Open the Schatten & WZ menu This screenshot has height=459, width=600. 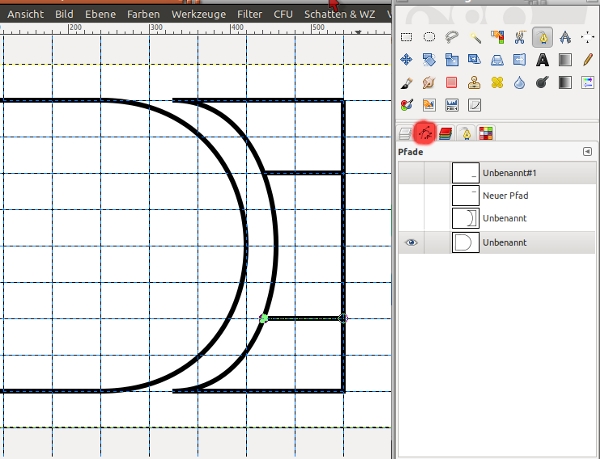point(339,15)
